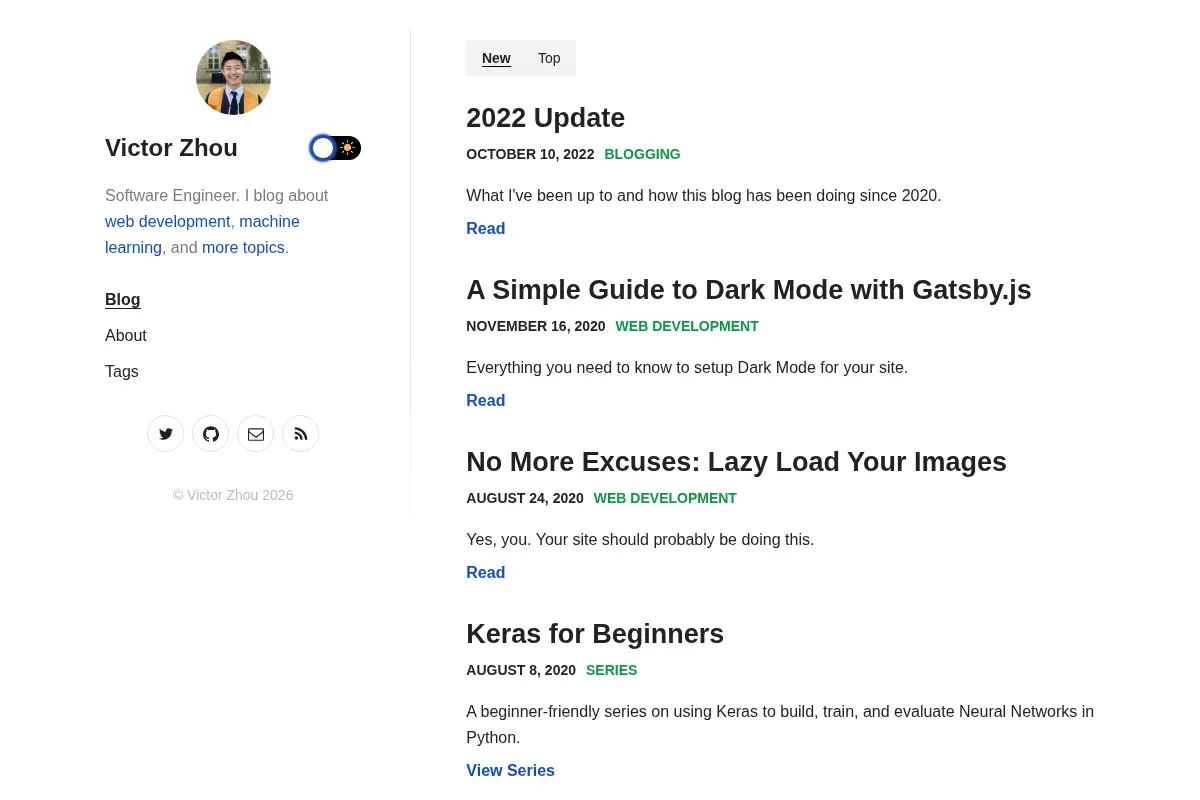Click WEB DEVELOPMENT tag on Lazy Load post
1200x800 pixels.
point(665,498)
